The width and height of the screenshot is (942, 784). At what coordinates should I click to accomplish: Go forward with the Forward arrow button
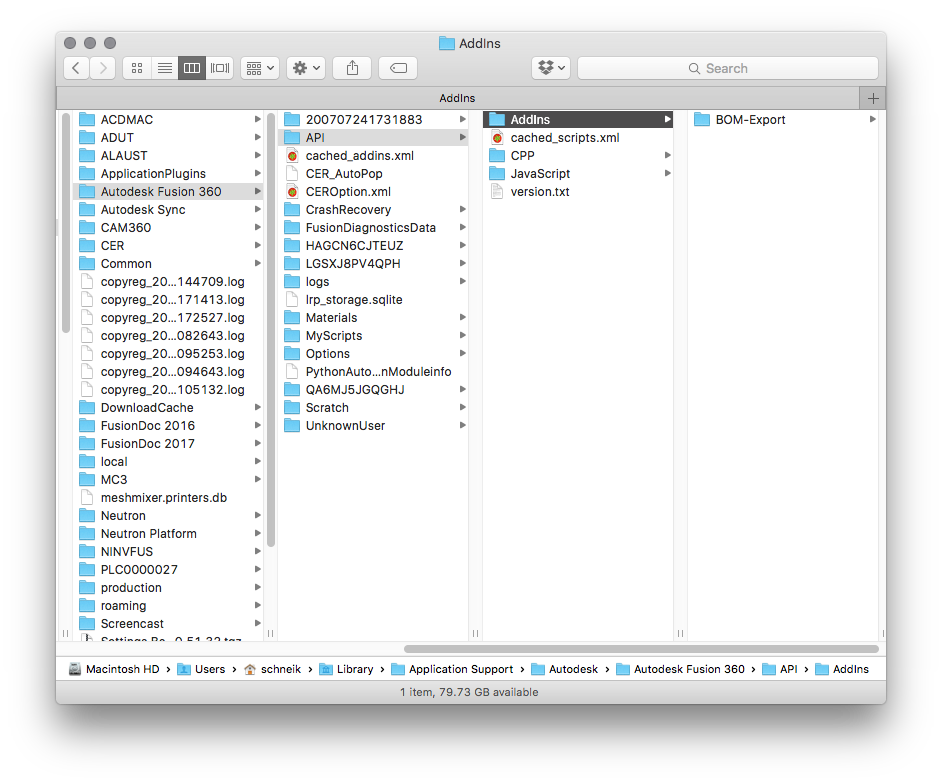coord(103,68)
